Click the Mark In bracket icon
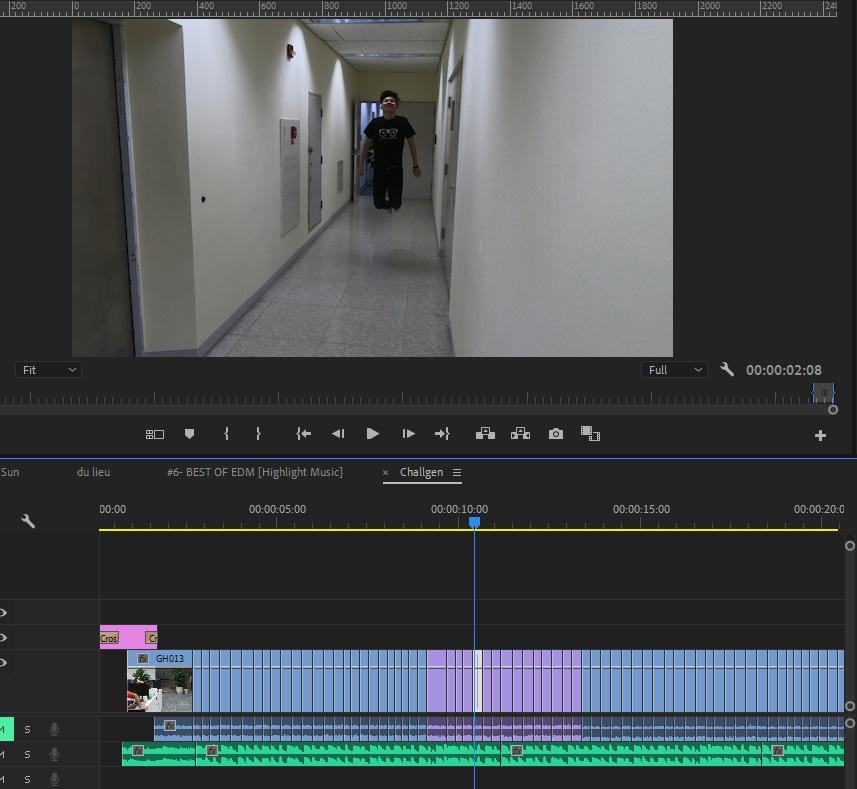 227,434
